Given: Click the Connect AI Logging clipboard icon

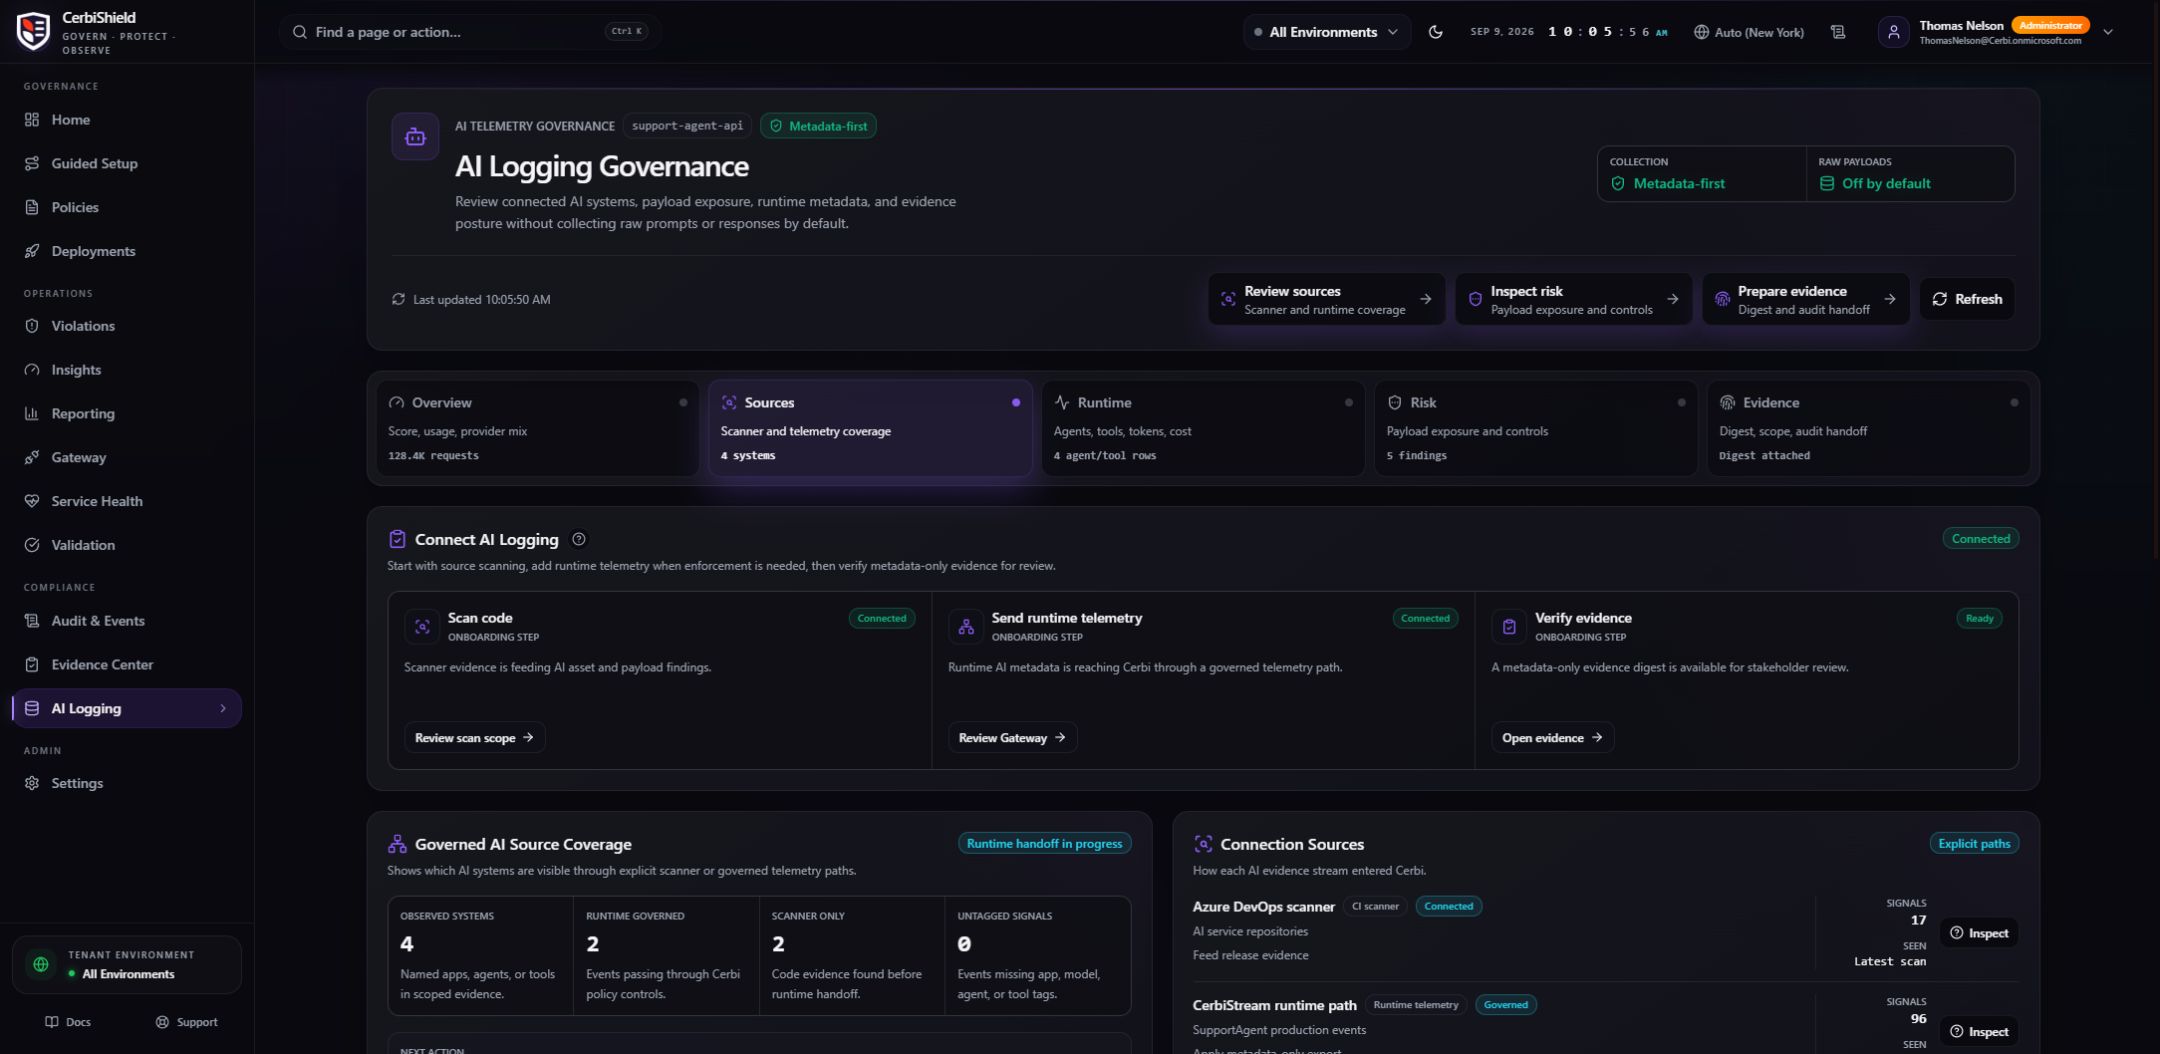Looking at the screenshot, I should coord(397,539).
